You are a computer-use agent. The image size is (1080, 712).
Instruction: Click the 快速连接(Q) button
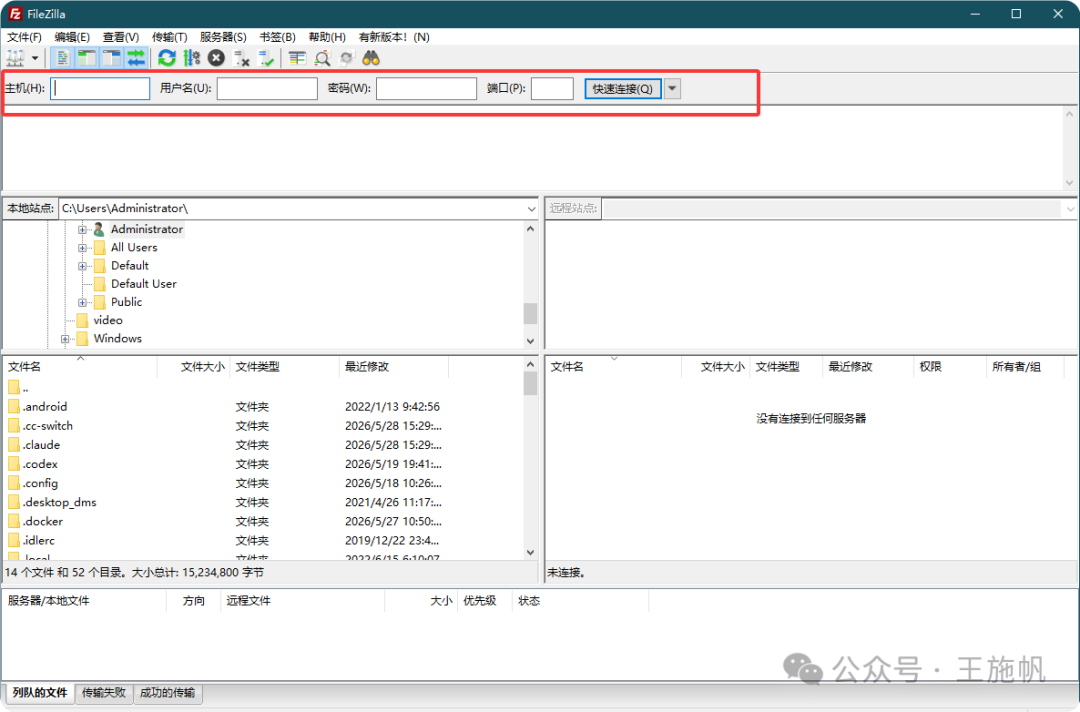[623, 88]
